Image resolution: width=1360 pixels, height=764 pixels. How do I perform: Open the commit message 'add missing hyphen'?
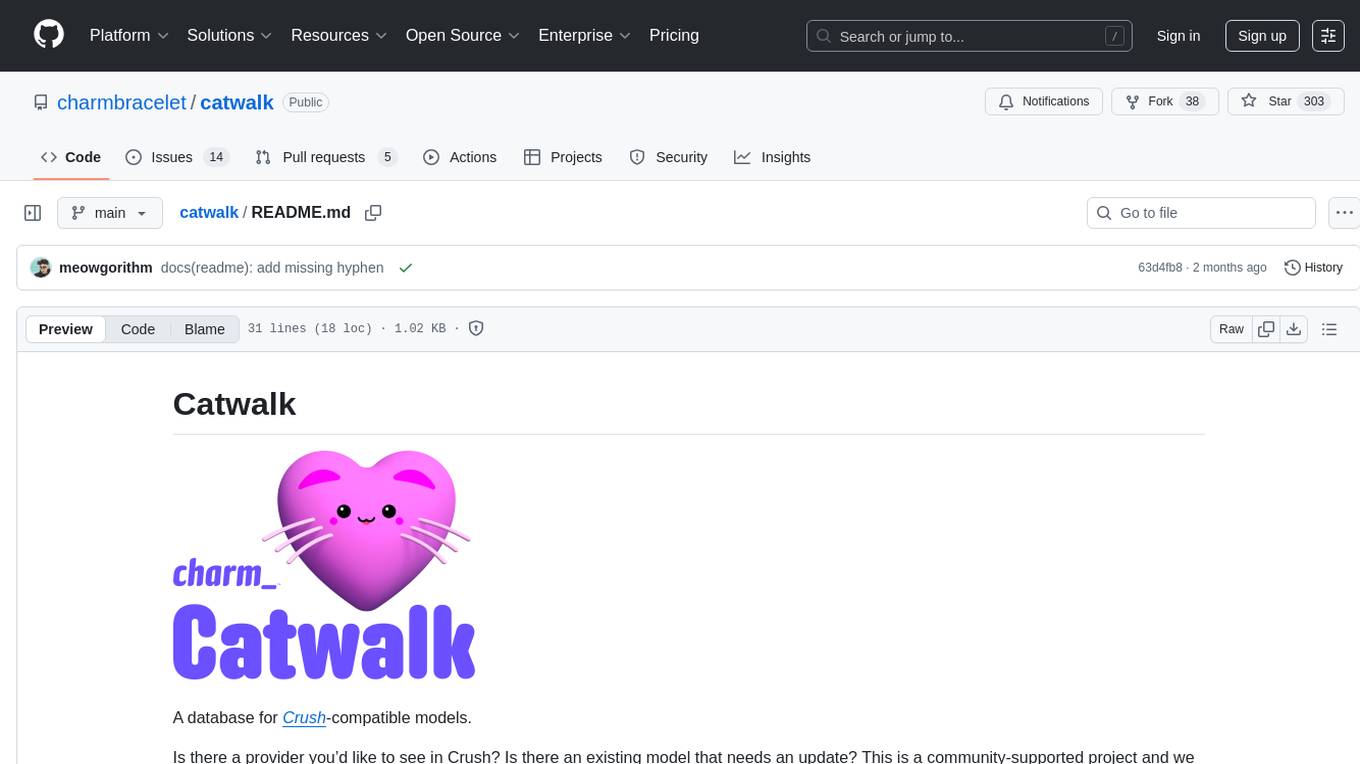pyautogui.click(x=272, y=268)
